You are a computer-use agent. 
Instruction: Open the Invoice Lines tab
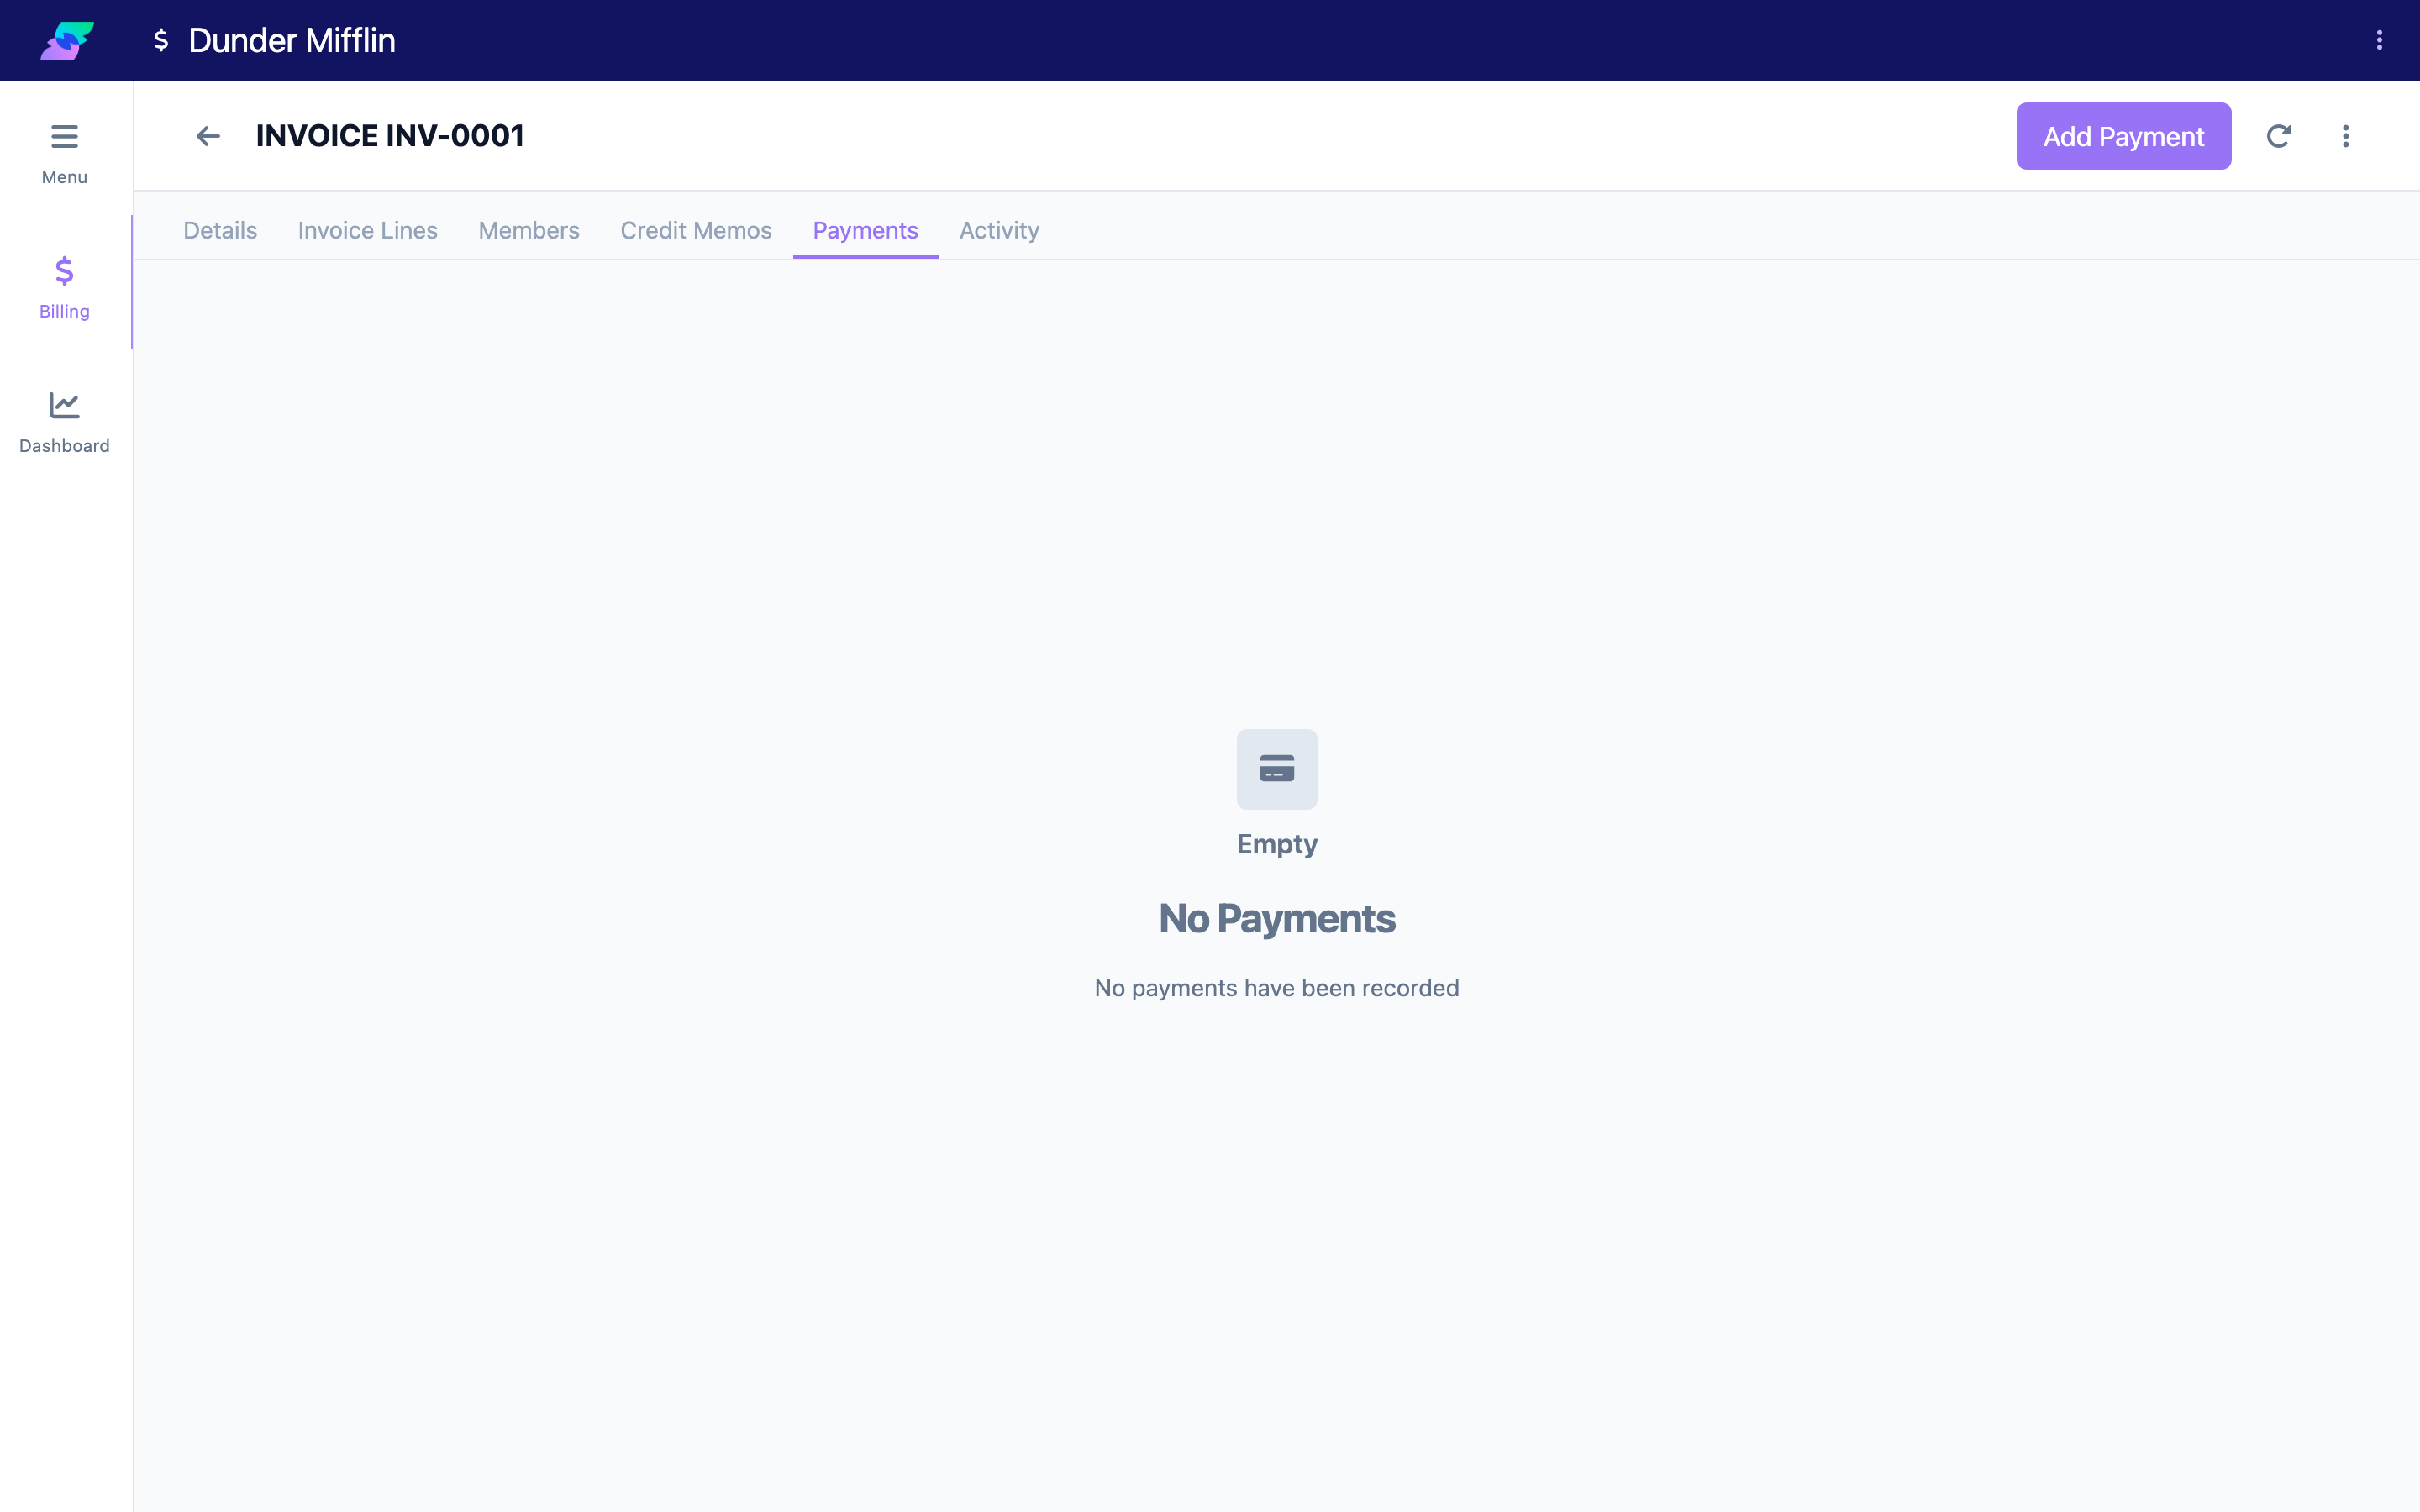367,230
